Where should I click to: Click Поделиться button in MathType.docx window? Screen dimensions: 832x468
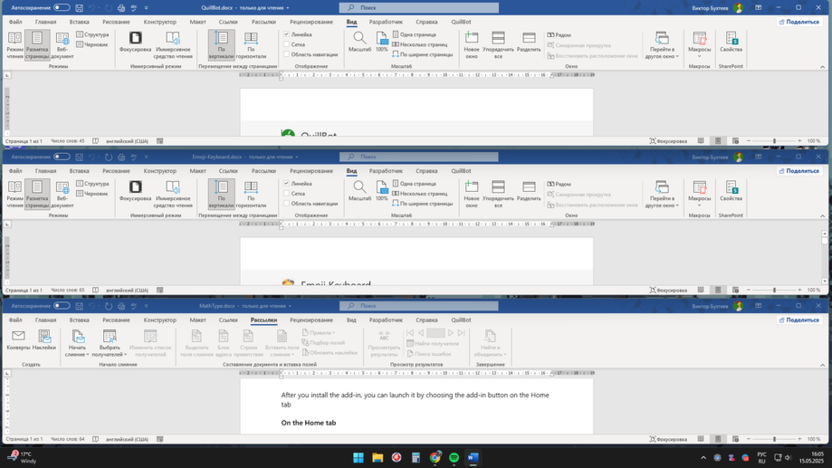pos(799,320)
